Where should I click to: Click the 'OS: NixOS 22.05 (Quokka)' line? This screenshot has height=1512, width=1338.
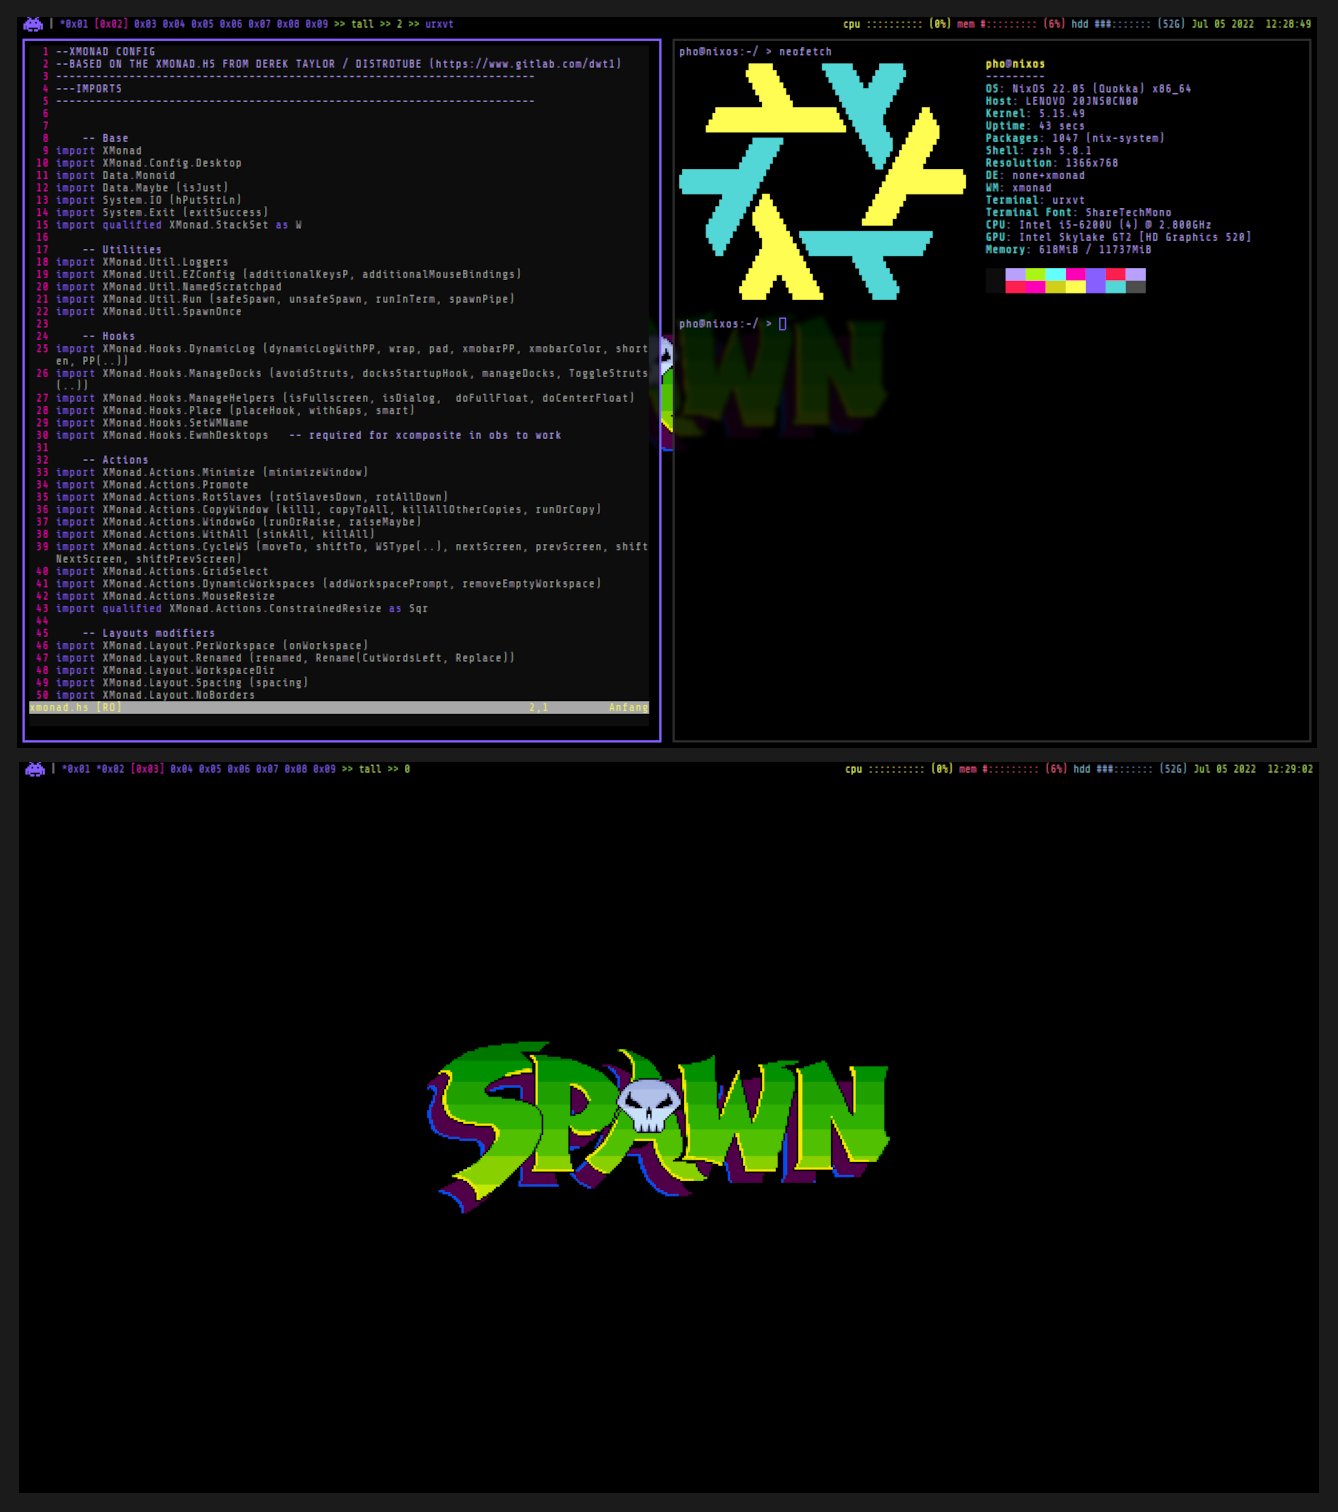click(x=1088, y=89)
